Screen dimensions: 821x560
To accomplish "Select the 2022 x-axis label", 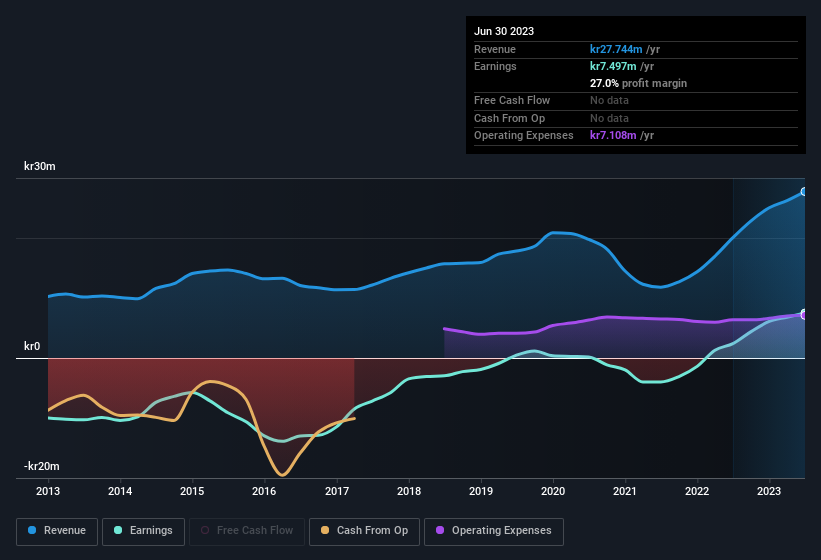I will [697, 491].
